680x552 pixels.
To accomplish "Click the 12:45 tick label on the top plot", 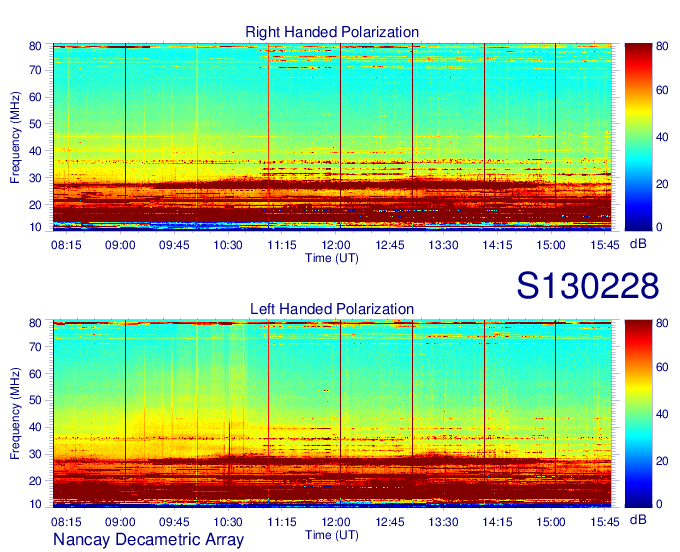I will [x=390, y=245].
